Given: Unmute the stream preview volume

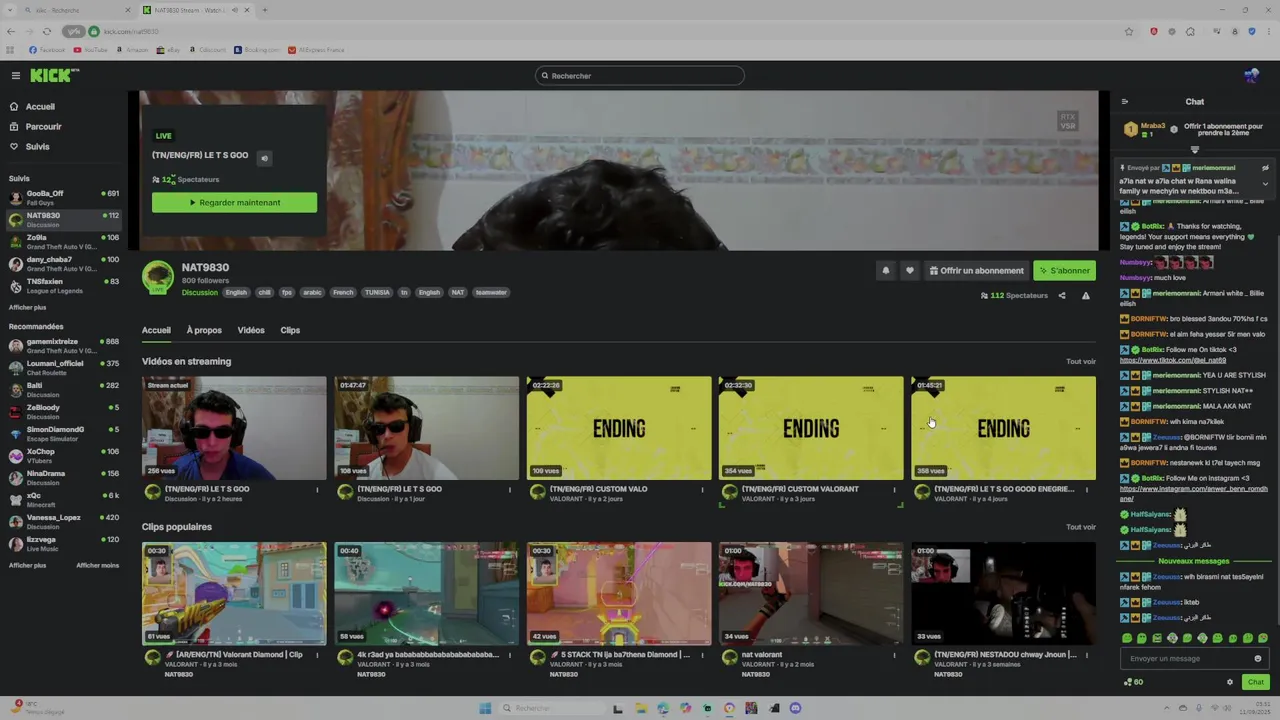Looking at the screenshot, I should tap(264, 158).
